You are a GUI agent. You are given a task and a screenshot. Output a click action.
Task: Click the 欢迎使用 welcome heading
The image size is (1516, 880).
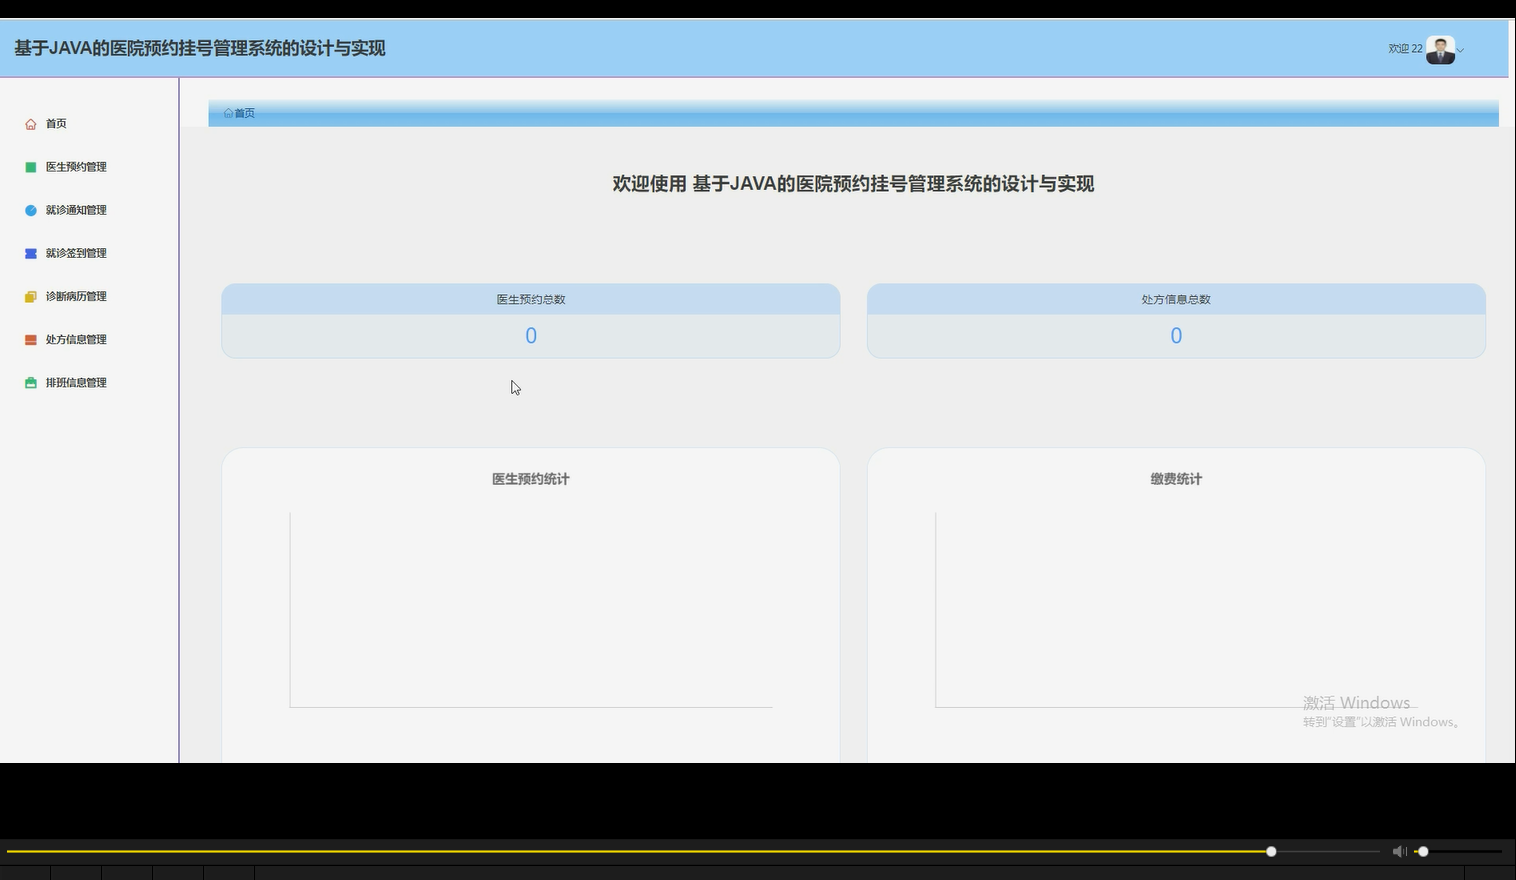(x=853, y=184)
